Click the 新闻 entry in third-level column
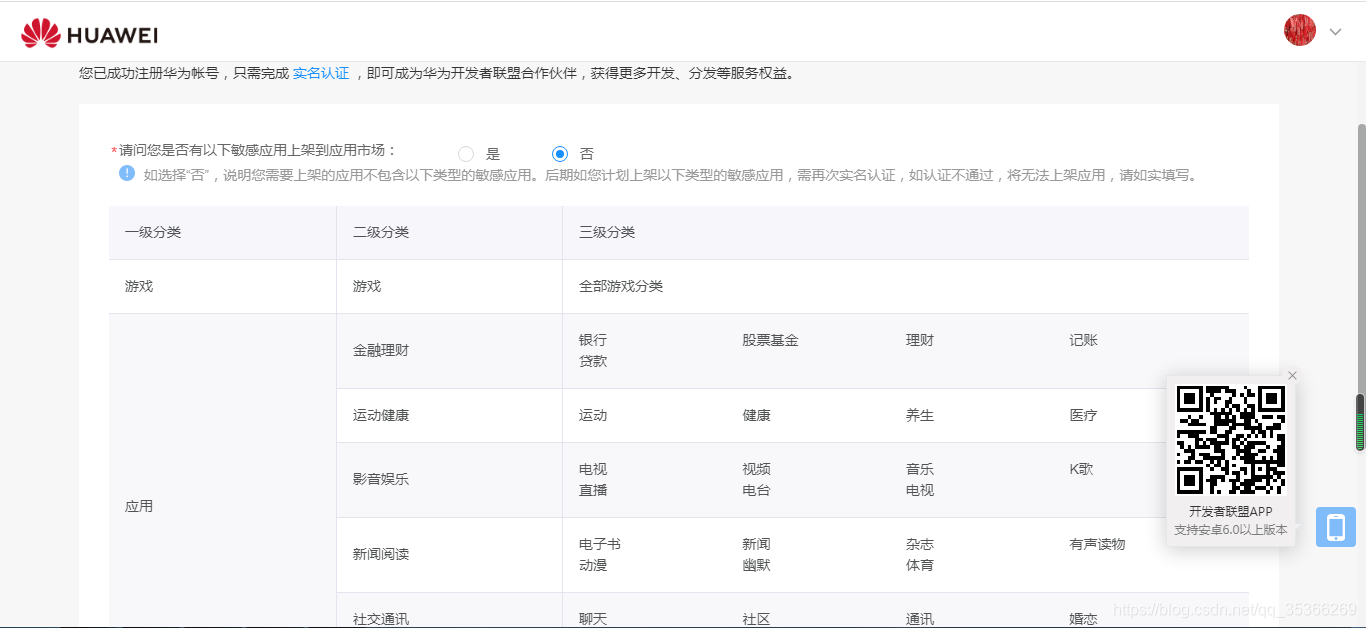 (756, 544)
